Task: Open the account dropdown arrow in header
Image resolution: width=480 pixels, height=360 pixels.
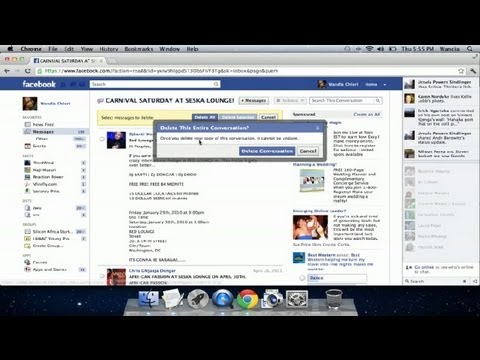Action: click(385, 84)
